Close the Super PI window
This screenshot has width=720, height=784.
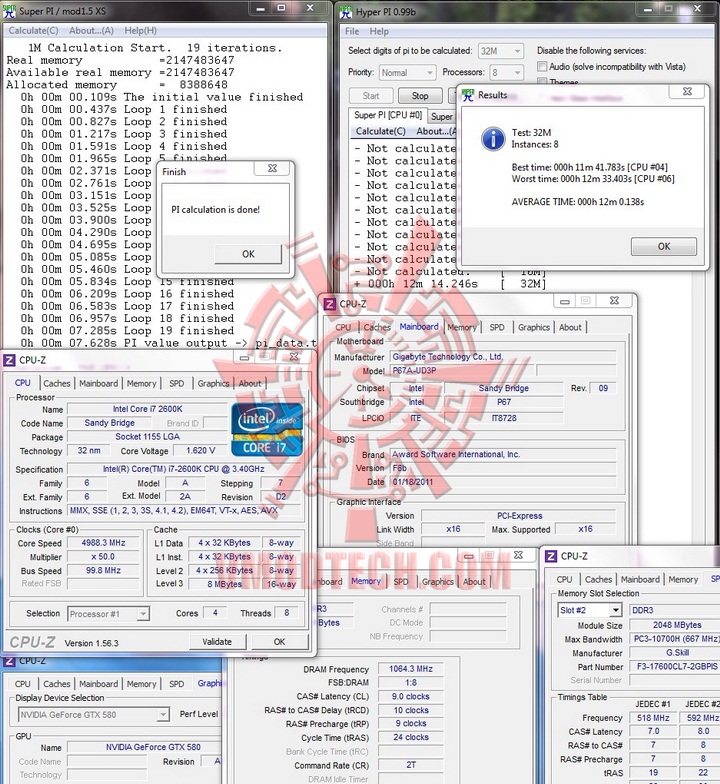[310, 8]
